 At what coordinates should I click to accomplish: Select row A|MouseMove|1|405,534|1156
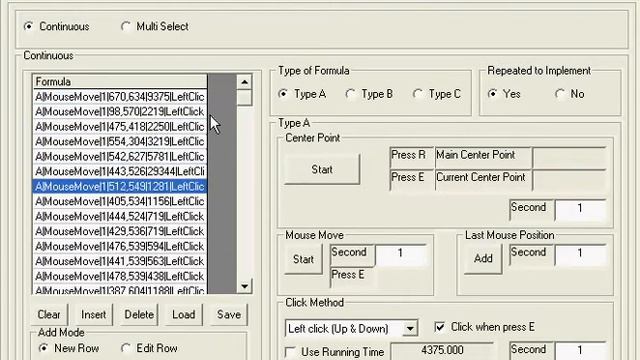[120, 201]
